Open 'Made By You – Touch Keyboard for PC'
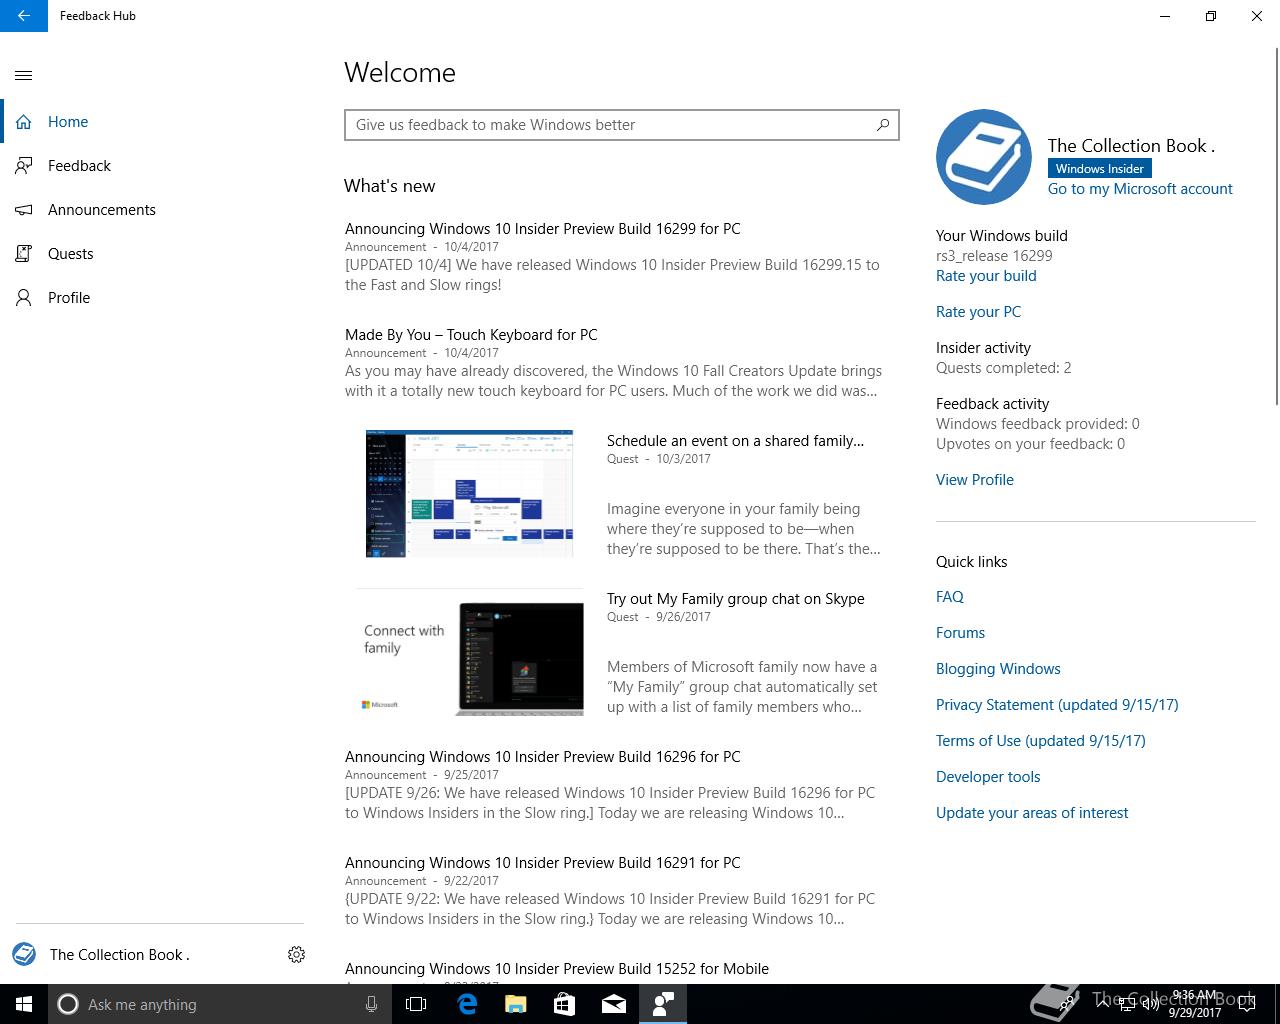Image resolution: width=1280 pixels, height=1024 pixels. point(471,335)
